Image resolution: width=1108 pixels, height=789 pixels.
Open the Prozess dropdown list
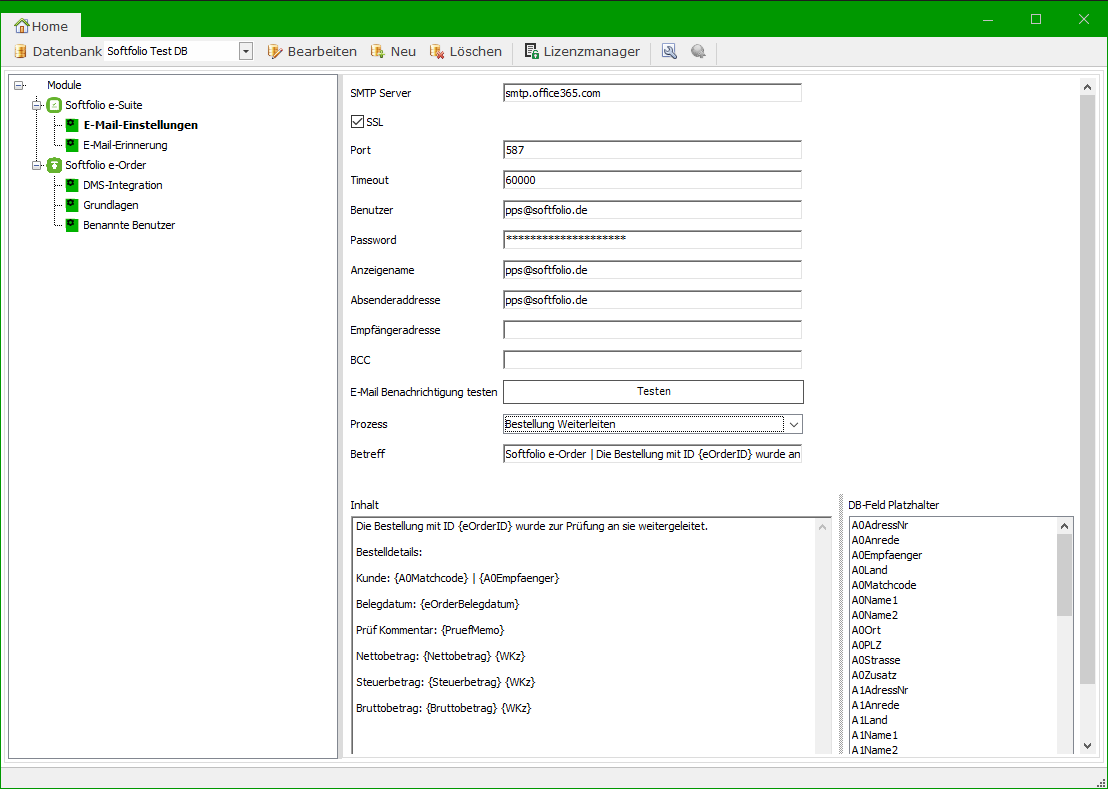click(x=793, y=424)
